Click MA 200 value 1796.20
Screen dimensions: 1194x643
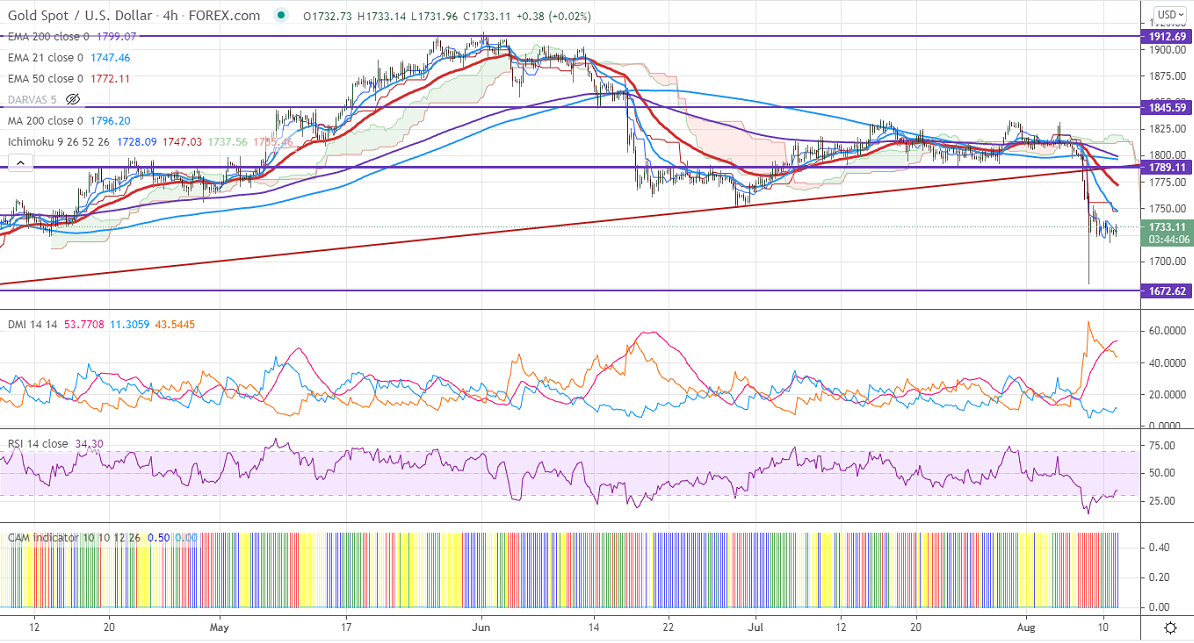[110, 121]
